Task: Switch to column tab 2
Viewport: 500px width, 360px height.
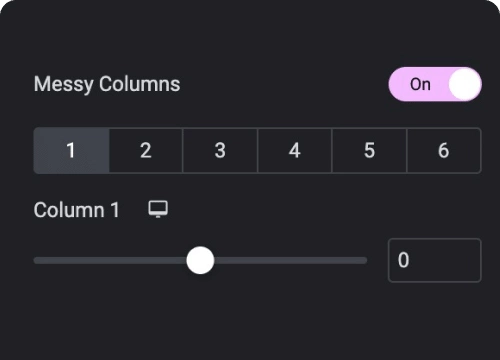Action: pyautogui.click(x=146, y=150)
